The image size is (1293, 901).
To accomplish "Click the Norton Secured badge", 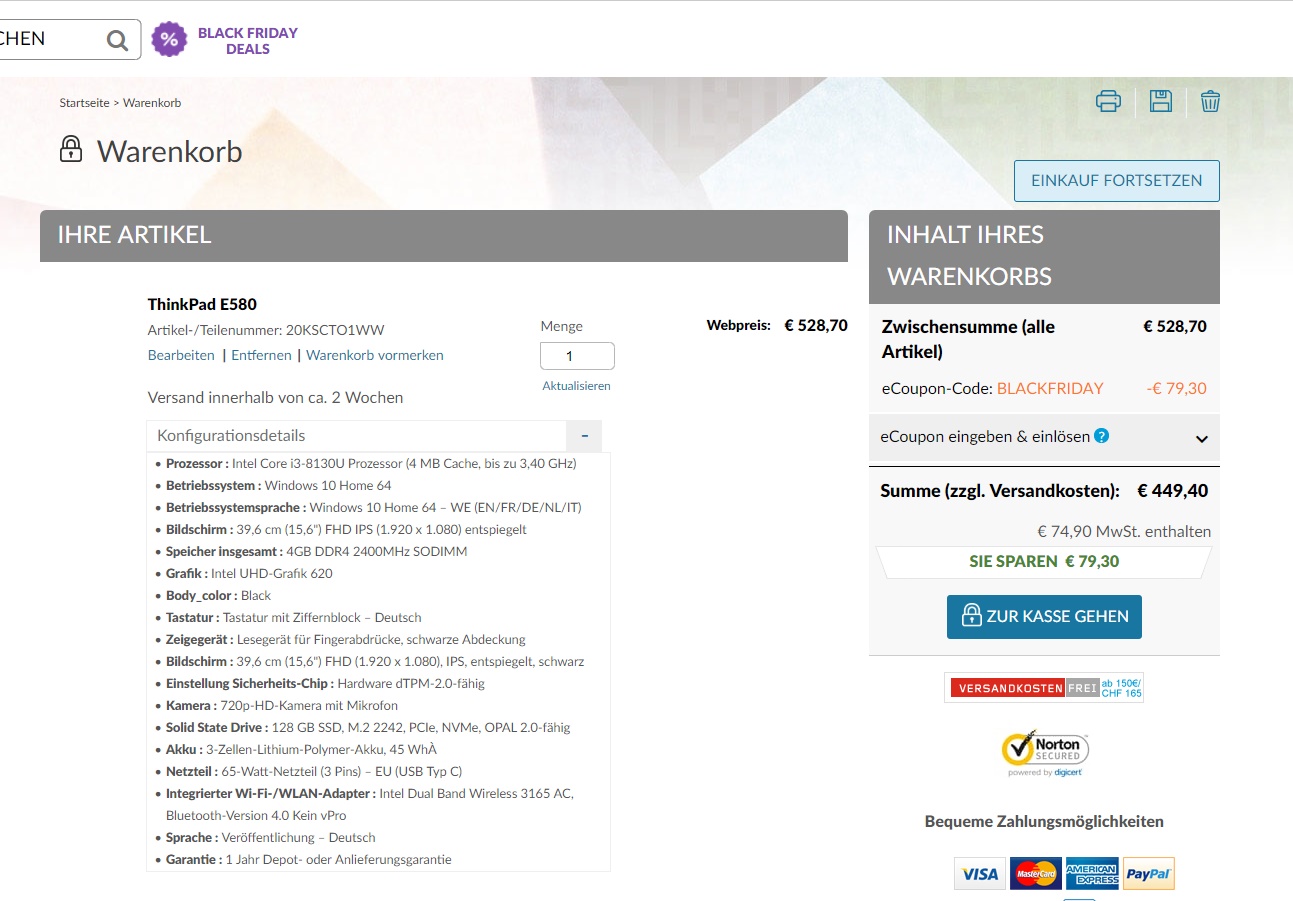I will [x=1045, y=754].
